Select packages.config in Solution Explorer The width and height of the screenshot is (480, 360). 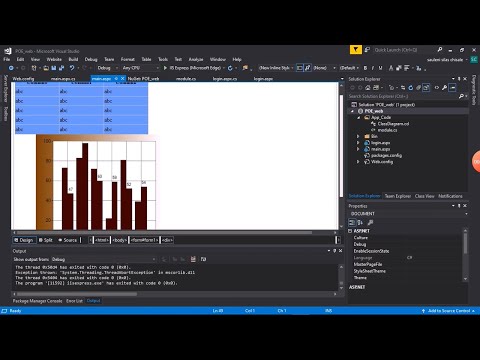pos(386,155)
